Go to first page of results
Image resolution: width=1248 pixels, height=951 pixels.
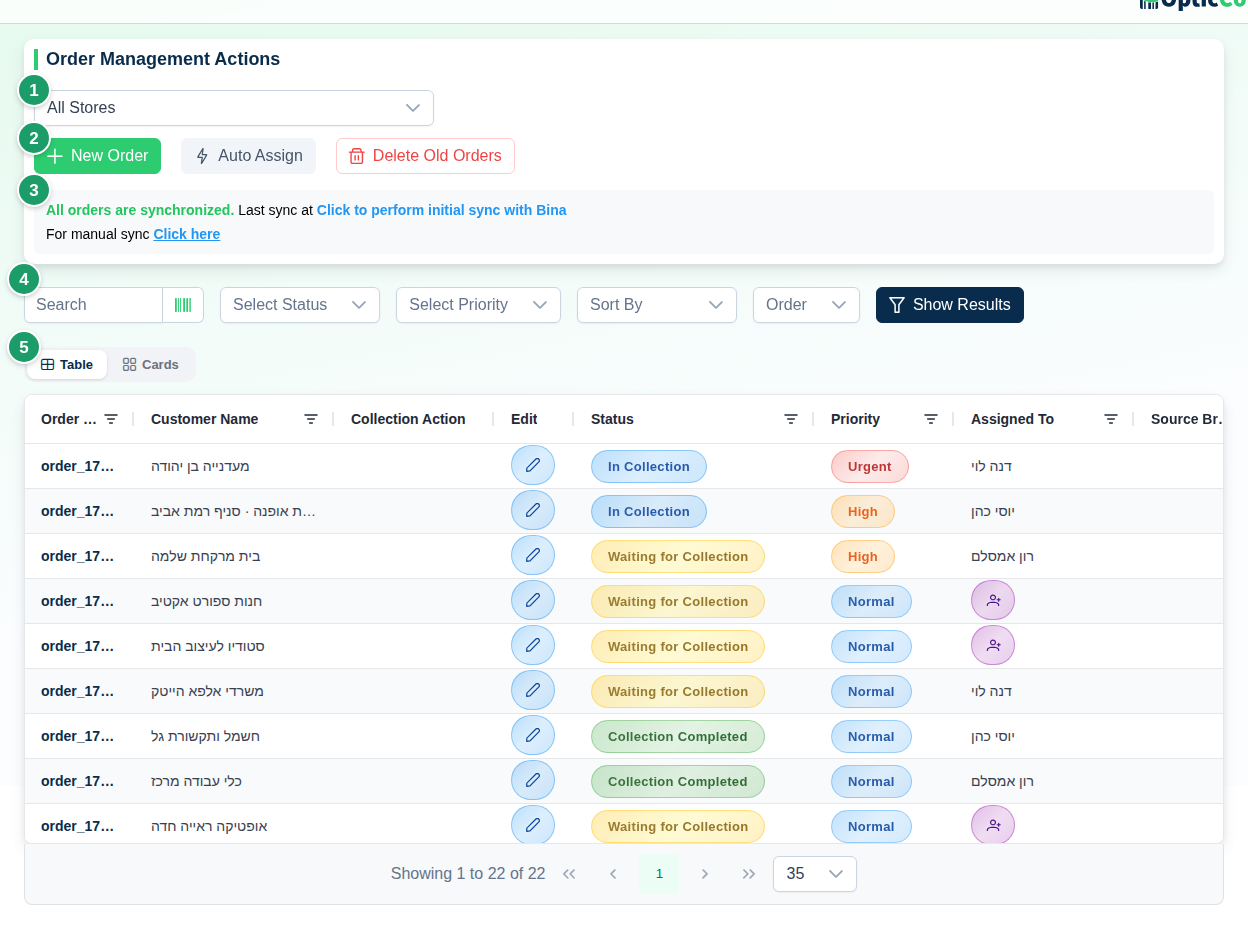click(569, 874)
